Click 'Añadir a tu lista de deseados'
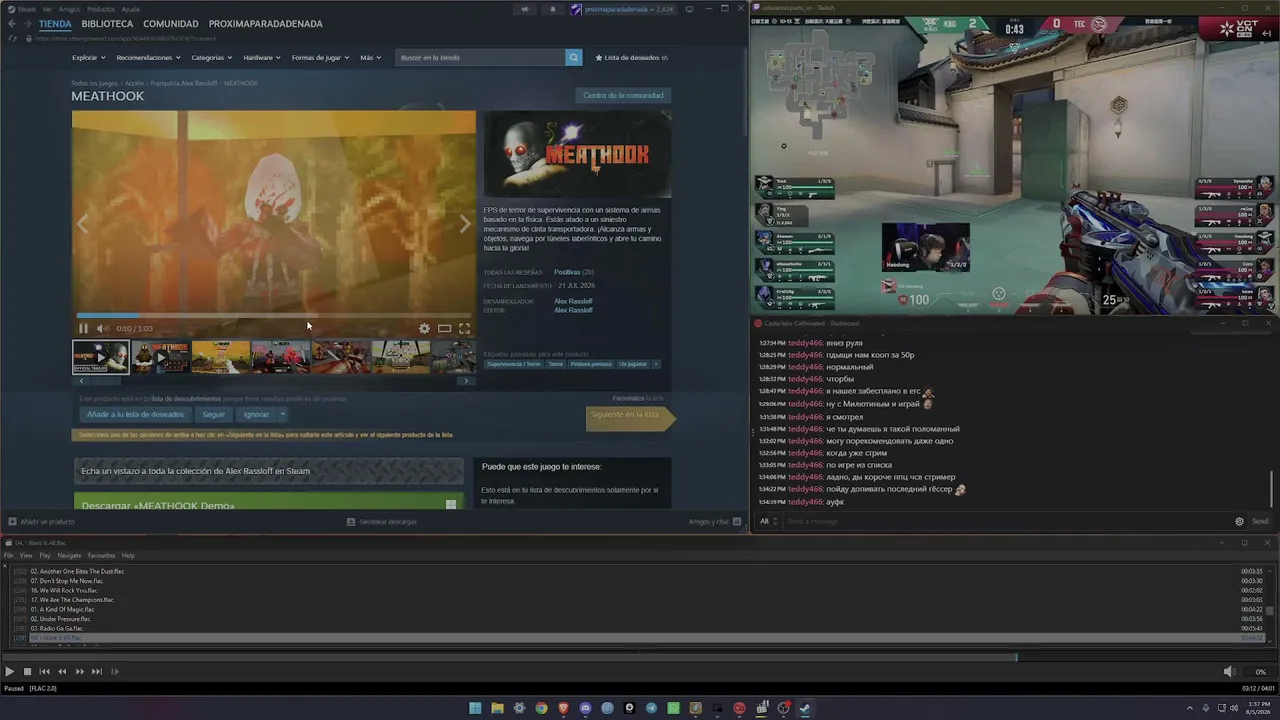1280x720 pixels. coord(135,414)
